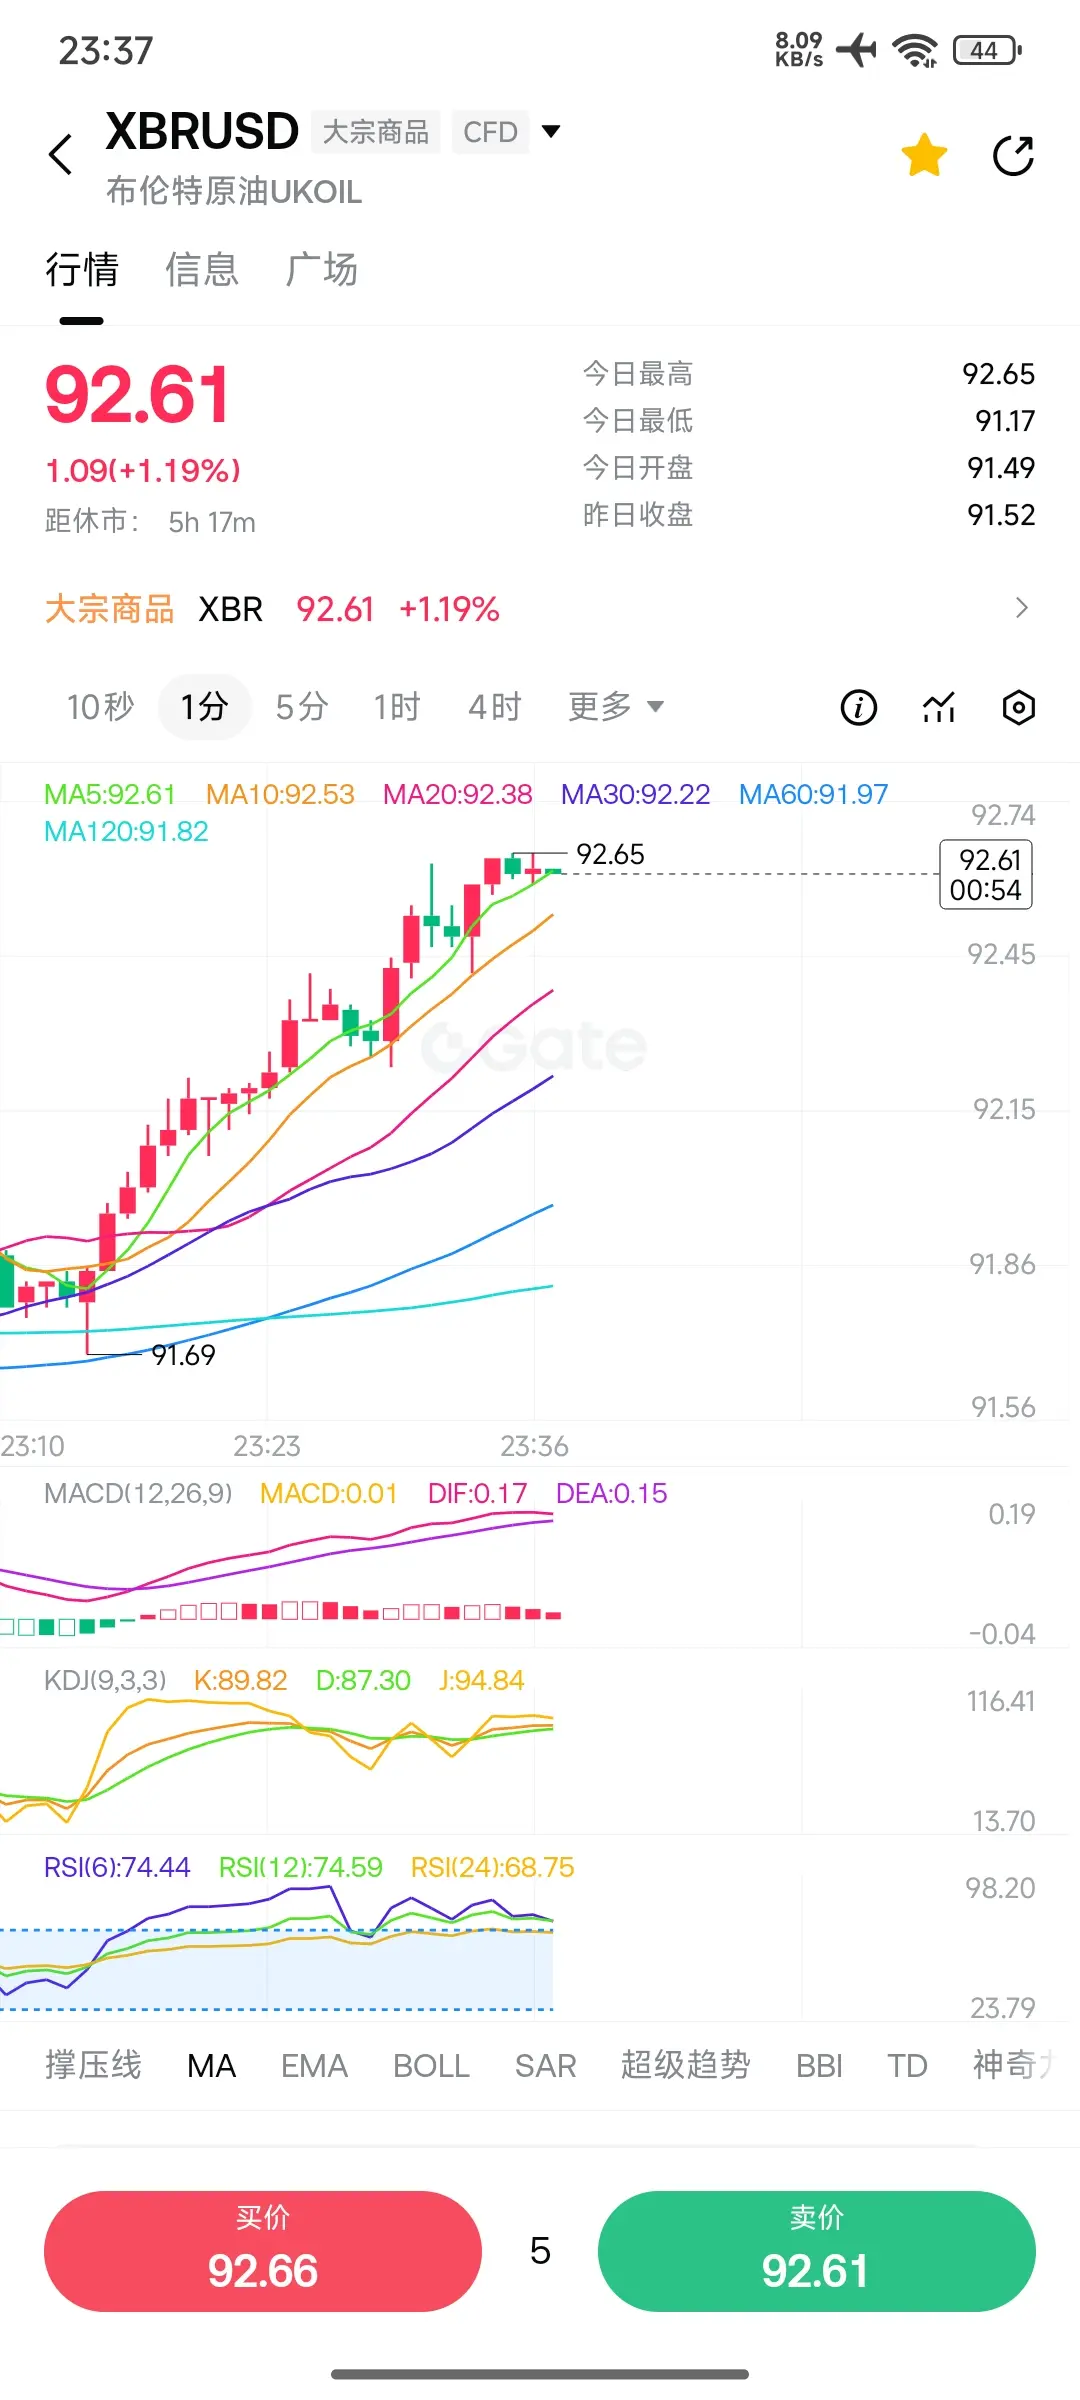Open the chart indicators icon

(939, 707)
